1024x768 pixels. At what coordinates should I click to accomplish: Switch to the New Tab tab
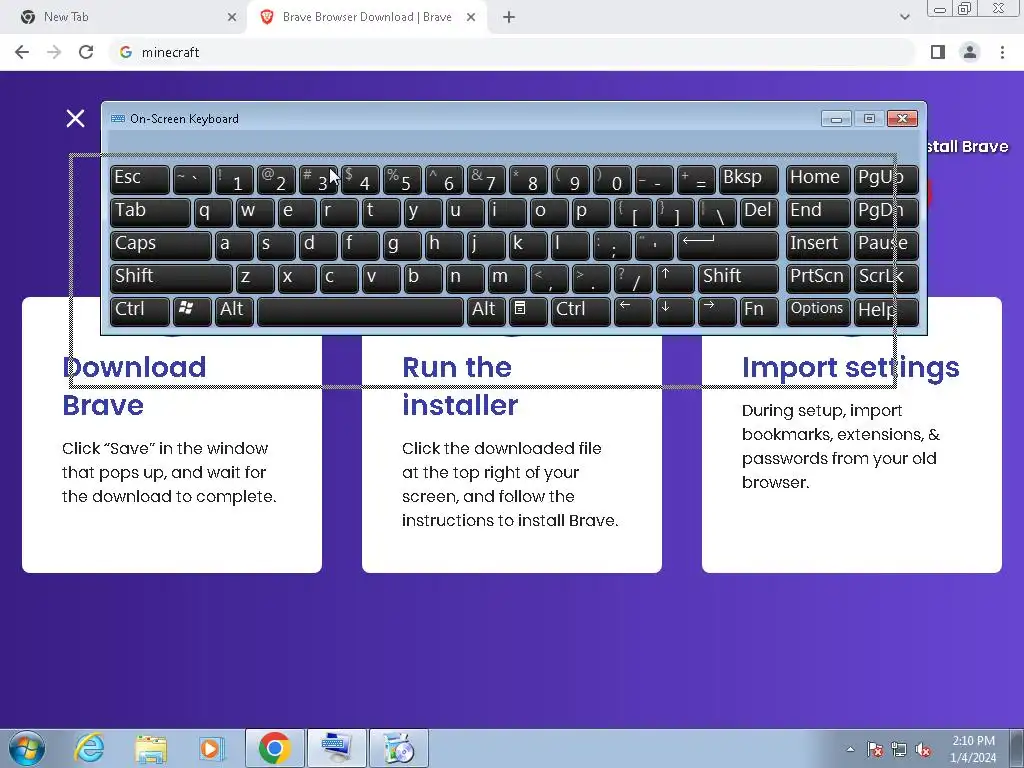point(124,18)
